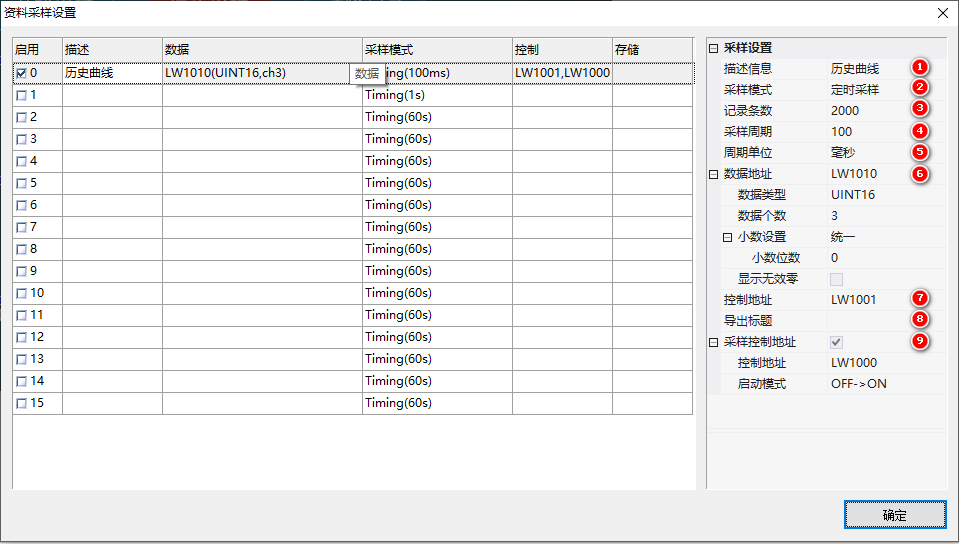Click the red number 7 marker
Screen dimensions: 959x544
919,299
